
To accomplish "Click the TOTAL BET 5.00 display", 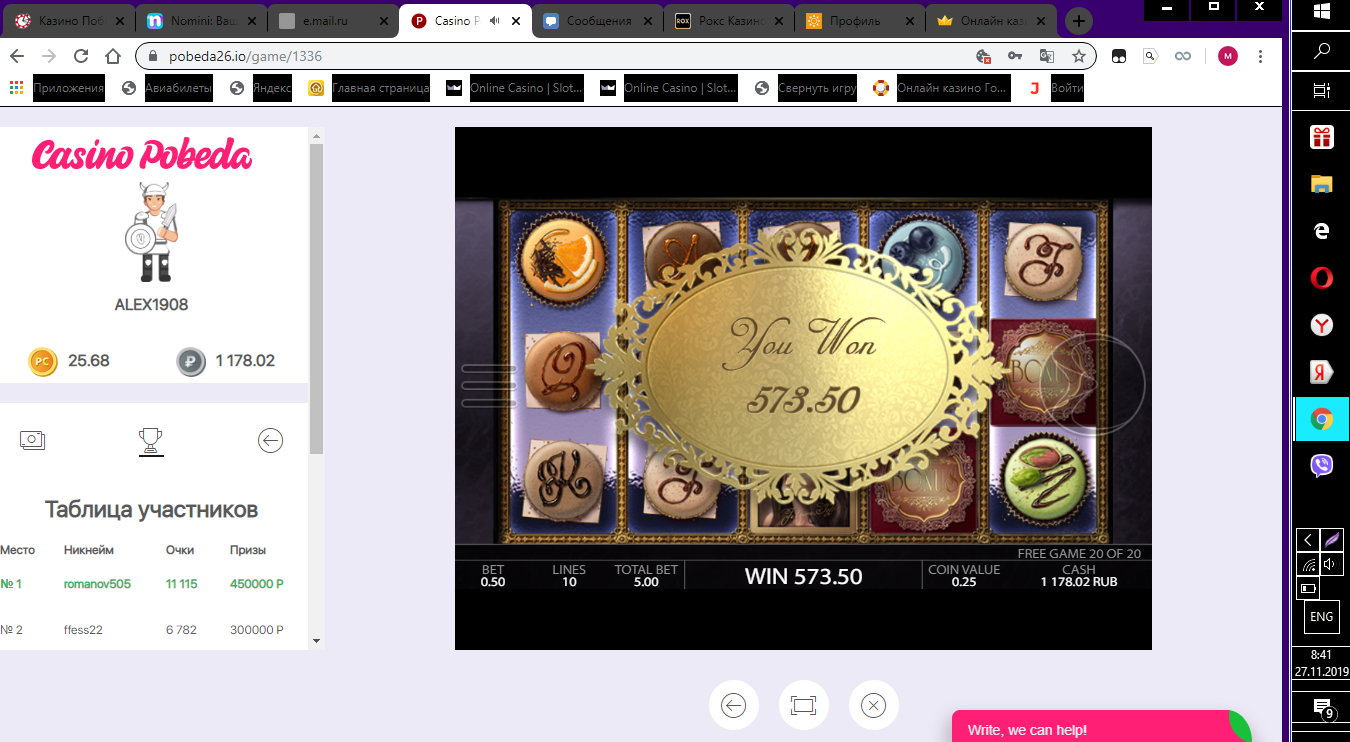I will (x=646, y=575).
